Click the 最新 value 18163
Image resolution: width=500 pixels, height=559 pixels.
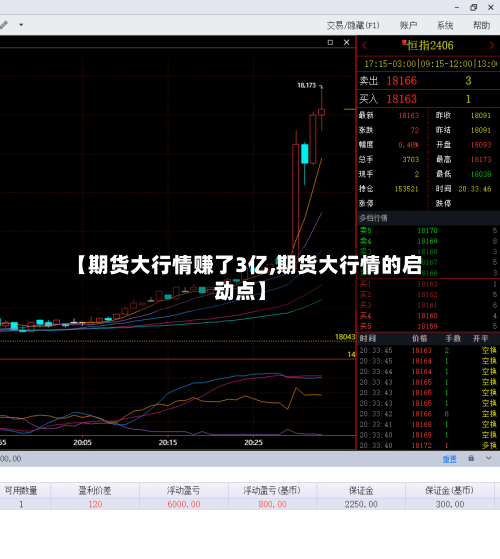408,116
